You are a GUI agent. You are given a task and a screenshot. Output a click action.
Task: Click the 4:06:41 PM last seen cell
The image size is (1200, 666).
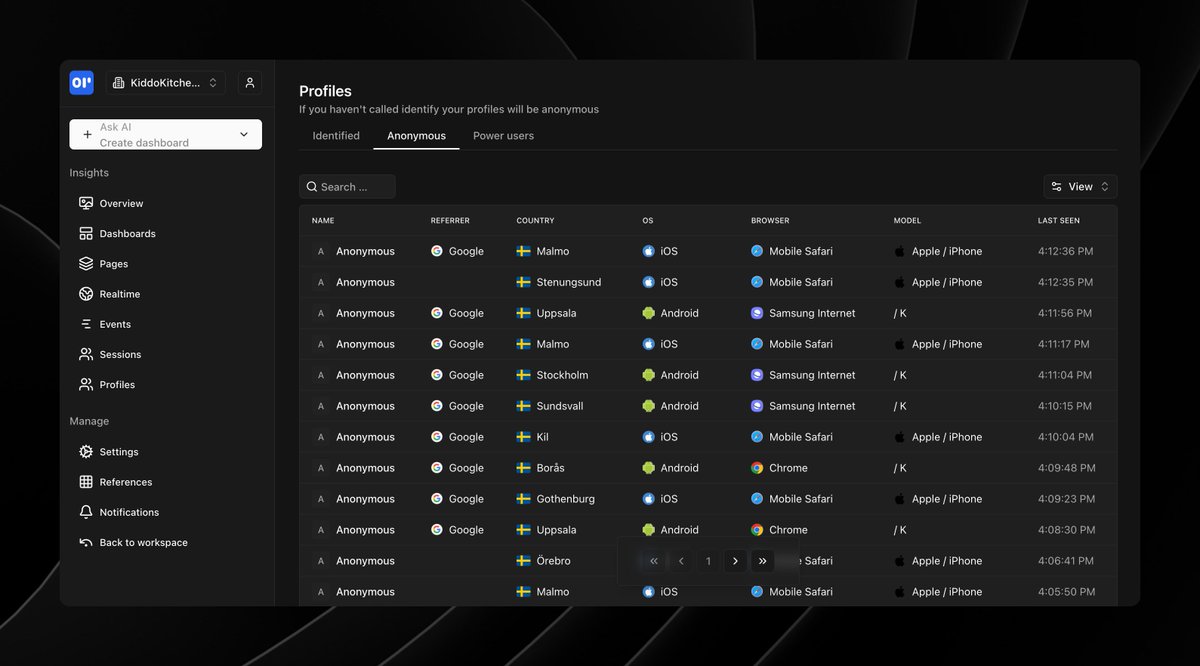(x=1066, y=560)
